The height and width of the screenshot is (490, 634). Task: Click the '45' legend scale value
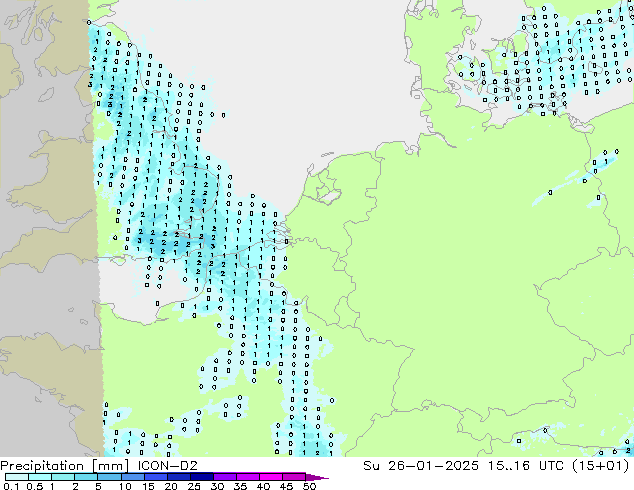click(x=286, y=486)
